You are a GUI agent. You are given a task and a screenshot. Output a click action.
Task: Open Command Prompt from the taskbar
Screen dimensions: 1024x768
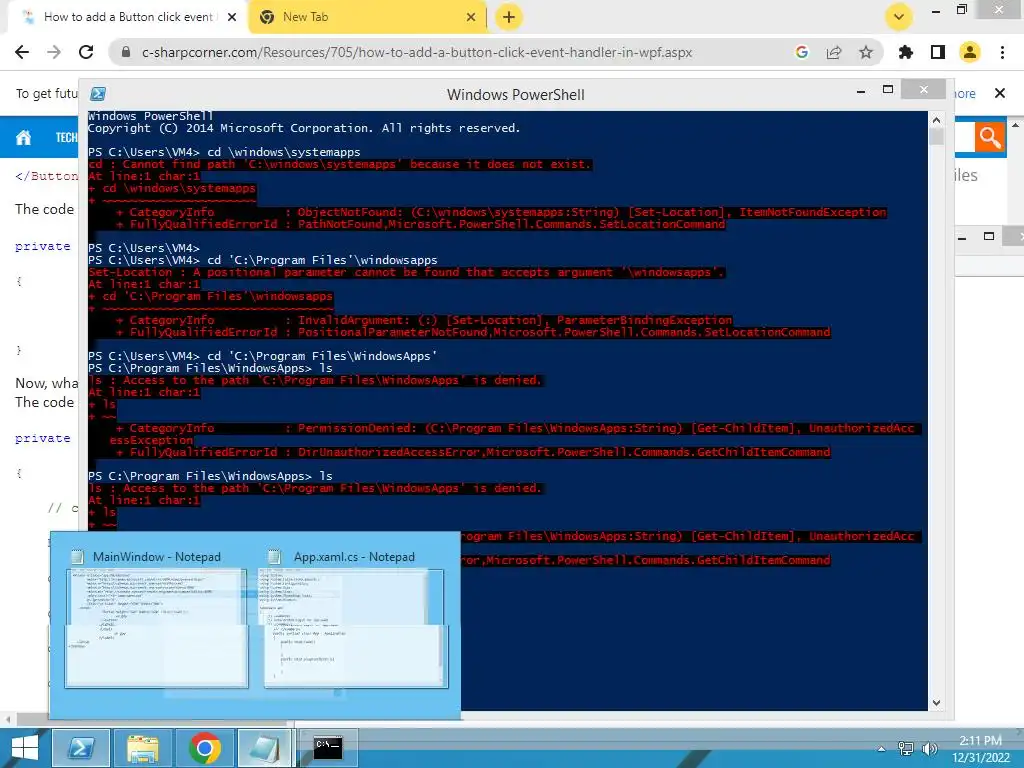327,747
